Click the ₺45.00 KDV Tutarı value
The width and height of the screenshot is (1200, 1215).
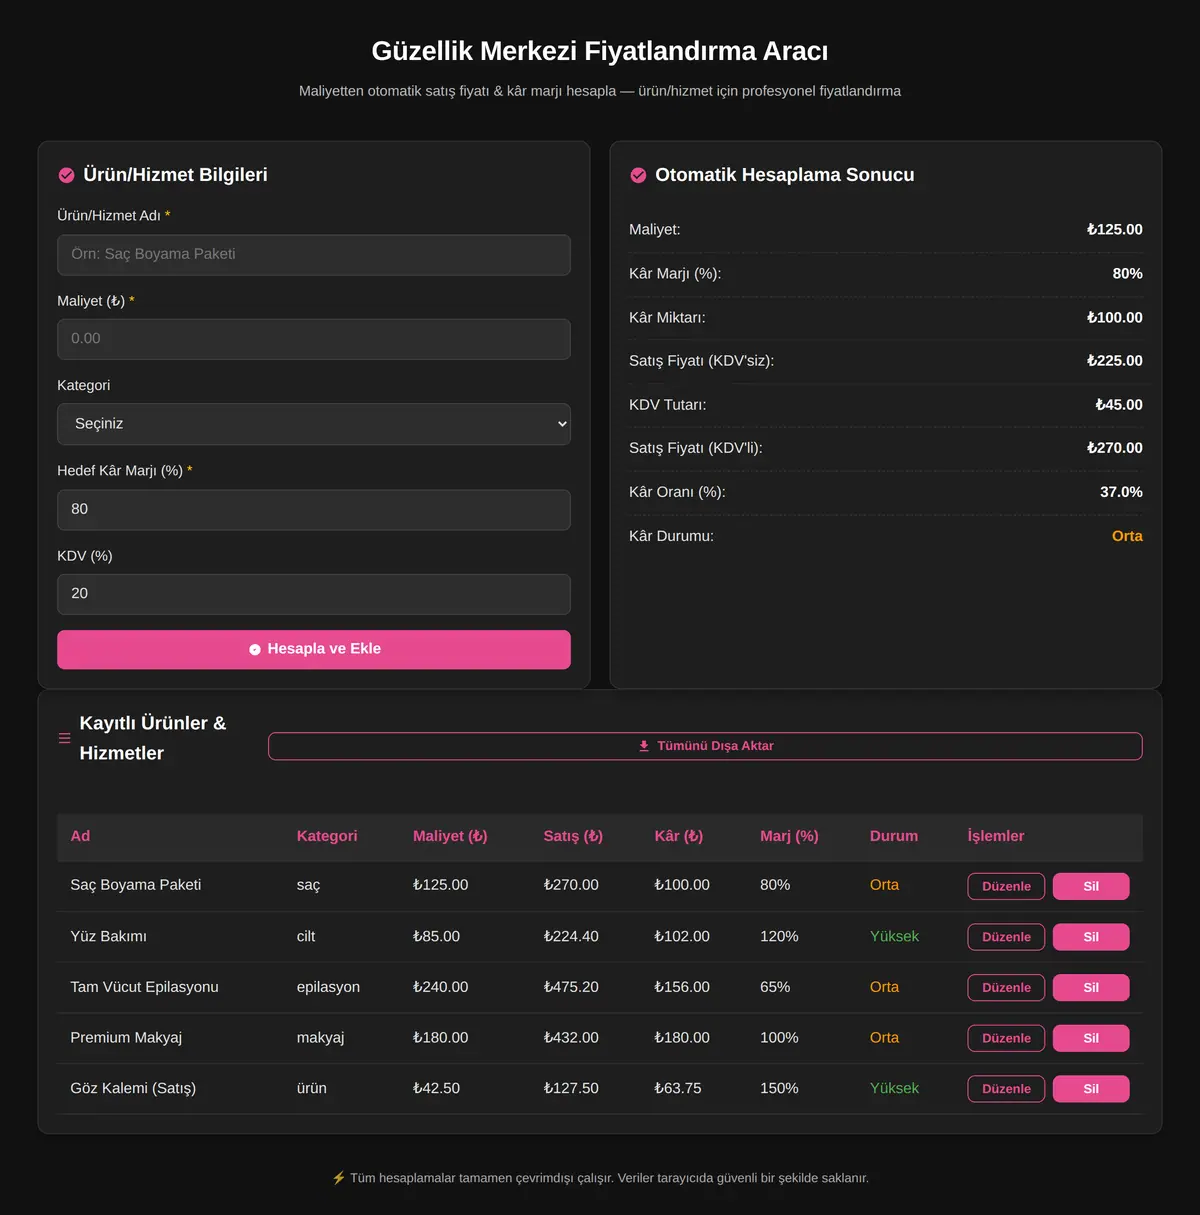pyautogui.click(x=1118, y=405)
